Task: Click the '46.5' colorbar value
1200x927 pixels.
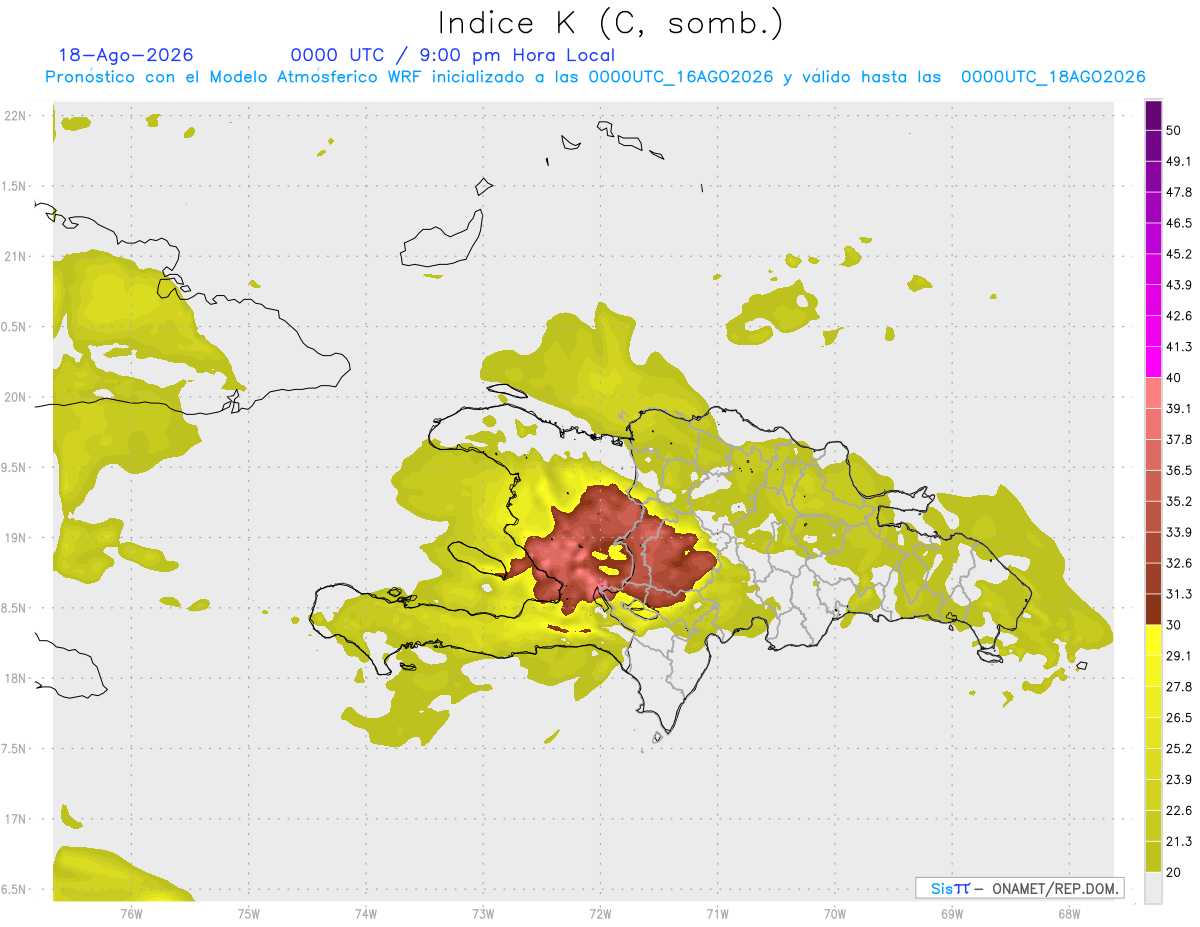Action: point(1179,224)
